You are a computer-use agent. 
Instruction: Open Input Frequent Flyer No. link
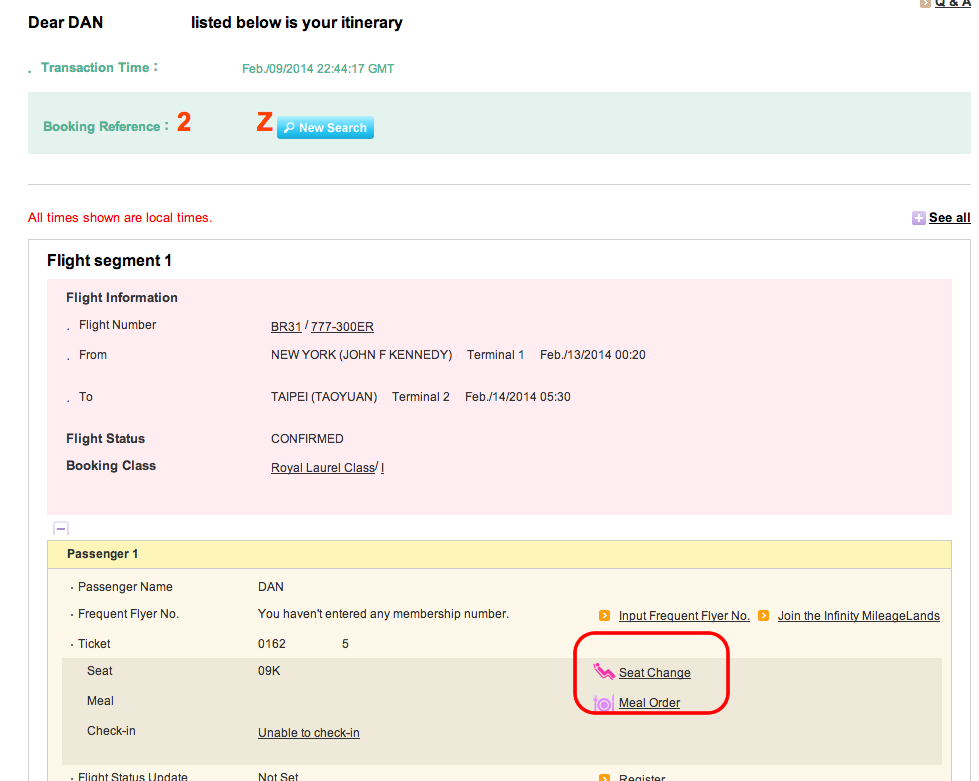coord(684,616)
